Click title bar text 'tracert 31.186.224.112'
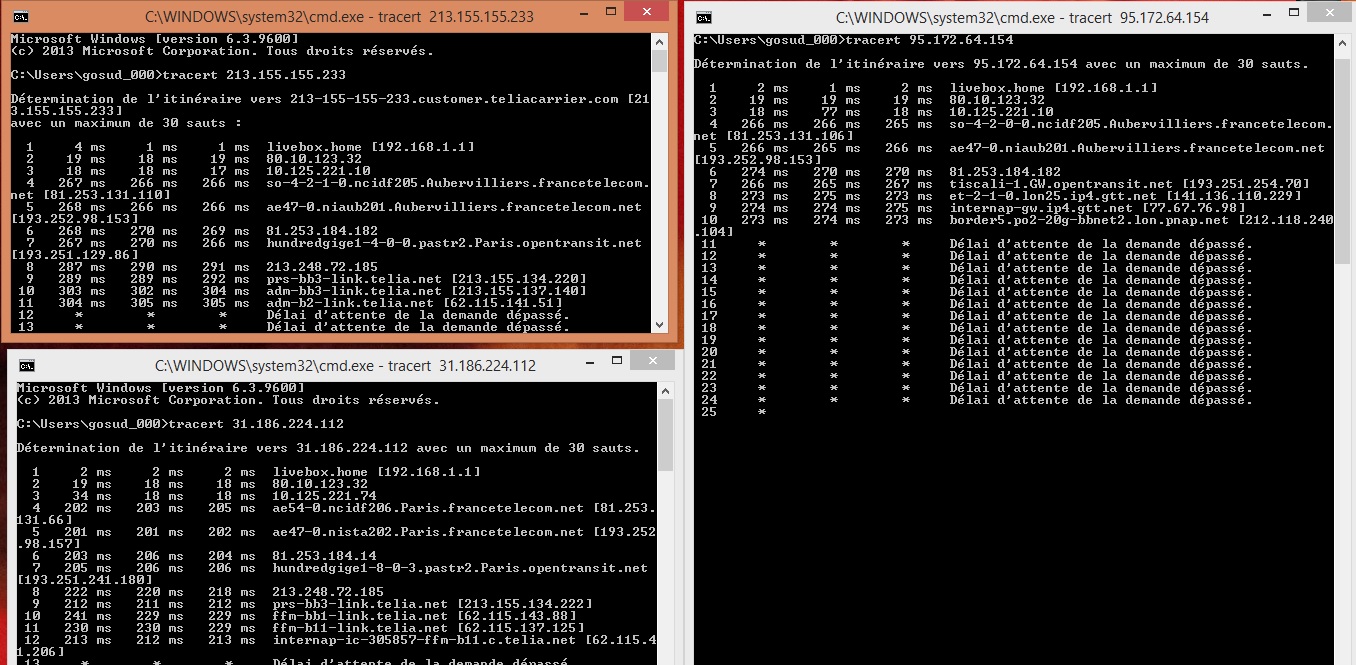 tap(462, 366)
